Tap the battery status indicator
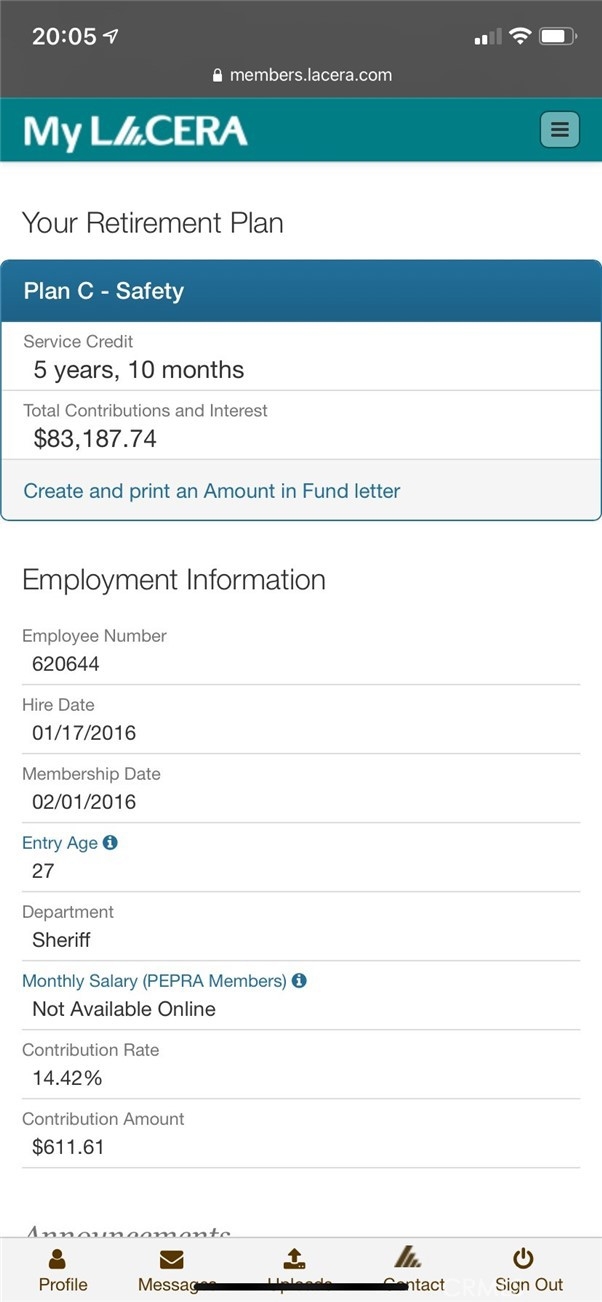 click(557, 36)
